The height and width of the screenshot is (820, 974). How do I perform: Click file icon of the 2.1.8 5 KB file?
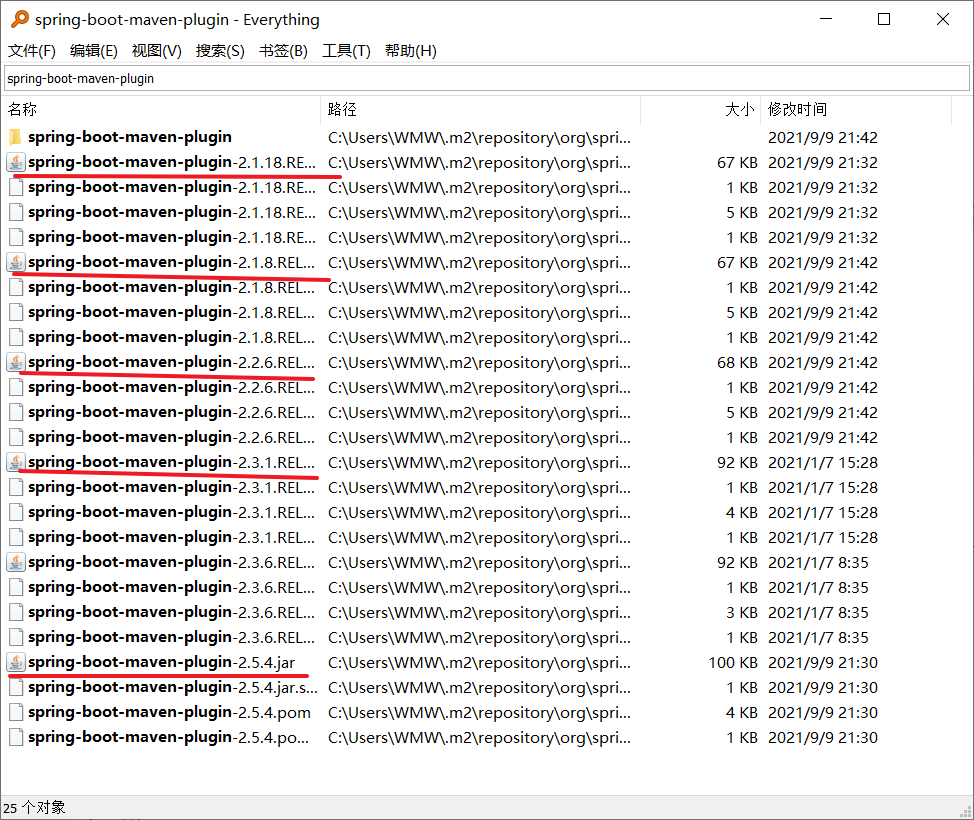(16, 312)
